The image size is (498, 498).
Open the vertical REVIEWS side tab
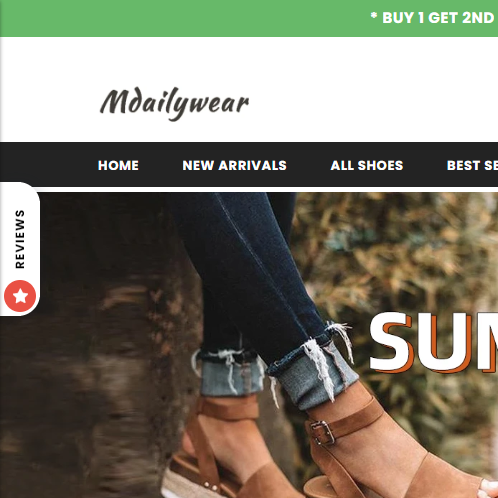click(20, 249)
